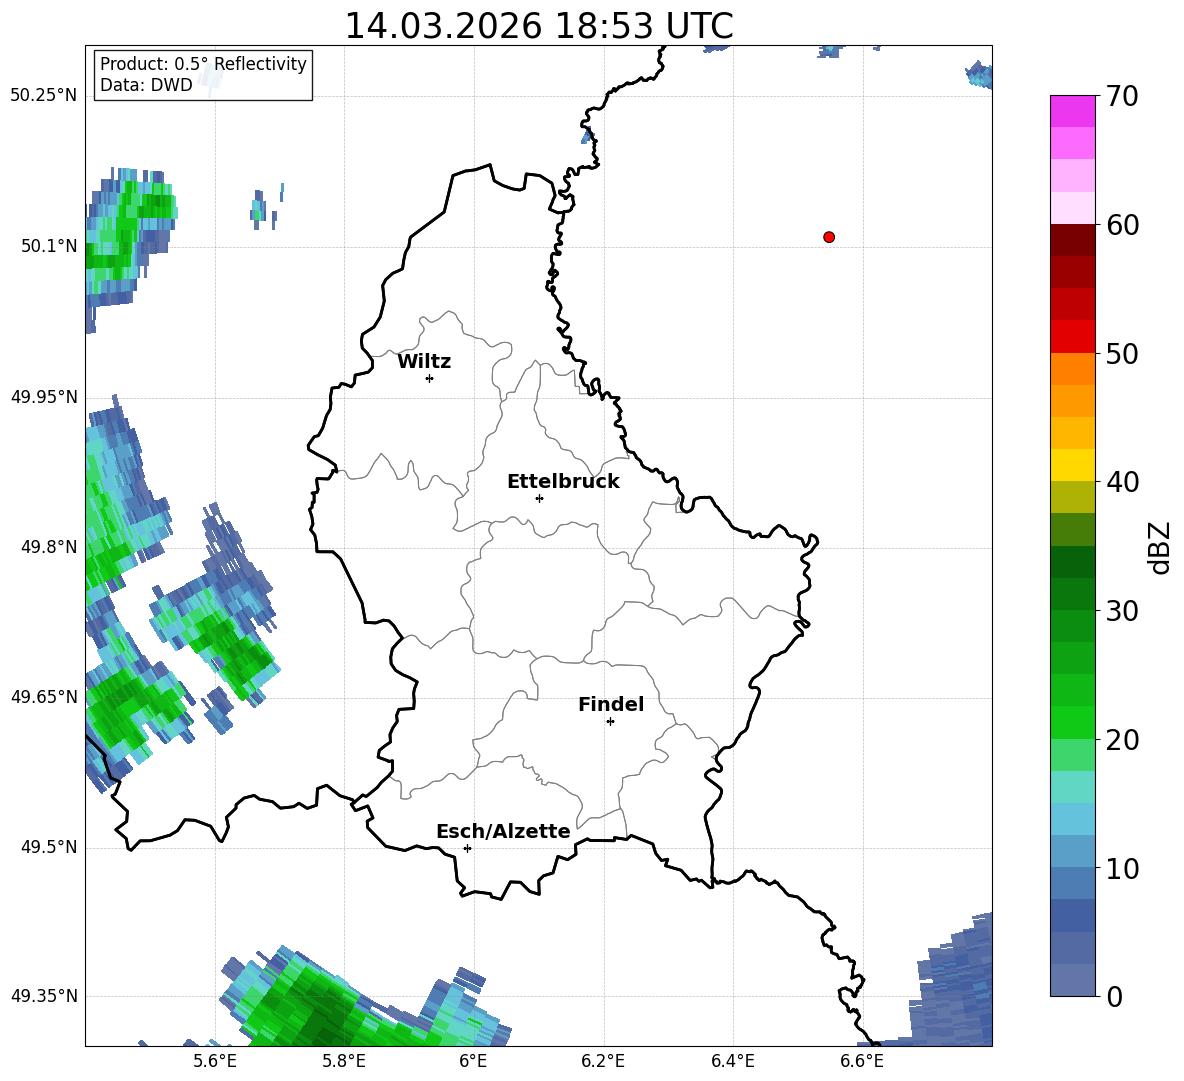Screen dimensions: 1184x1081
Task: Click the Wiltz station cross marker
Action: 430,378
